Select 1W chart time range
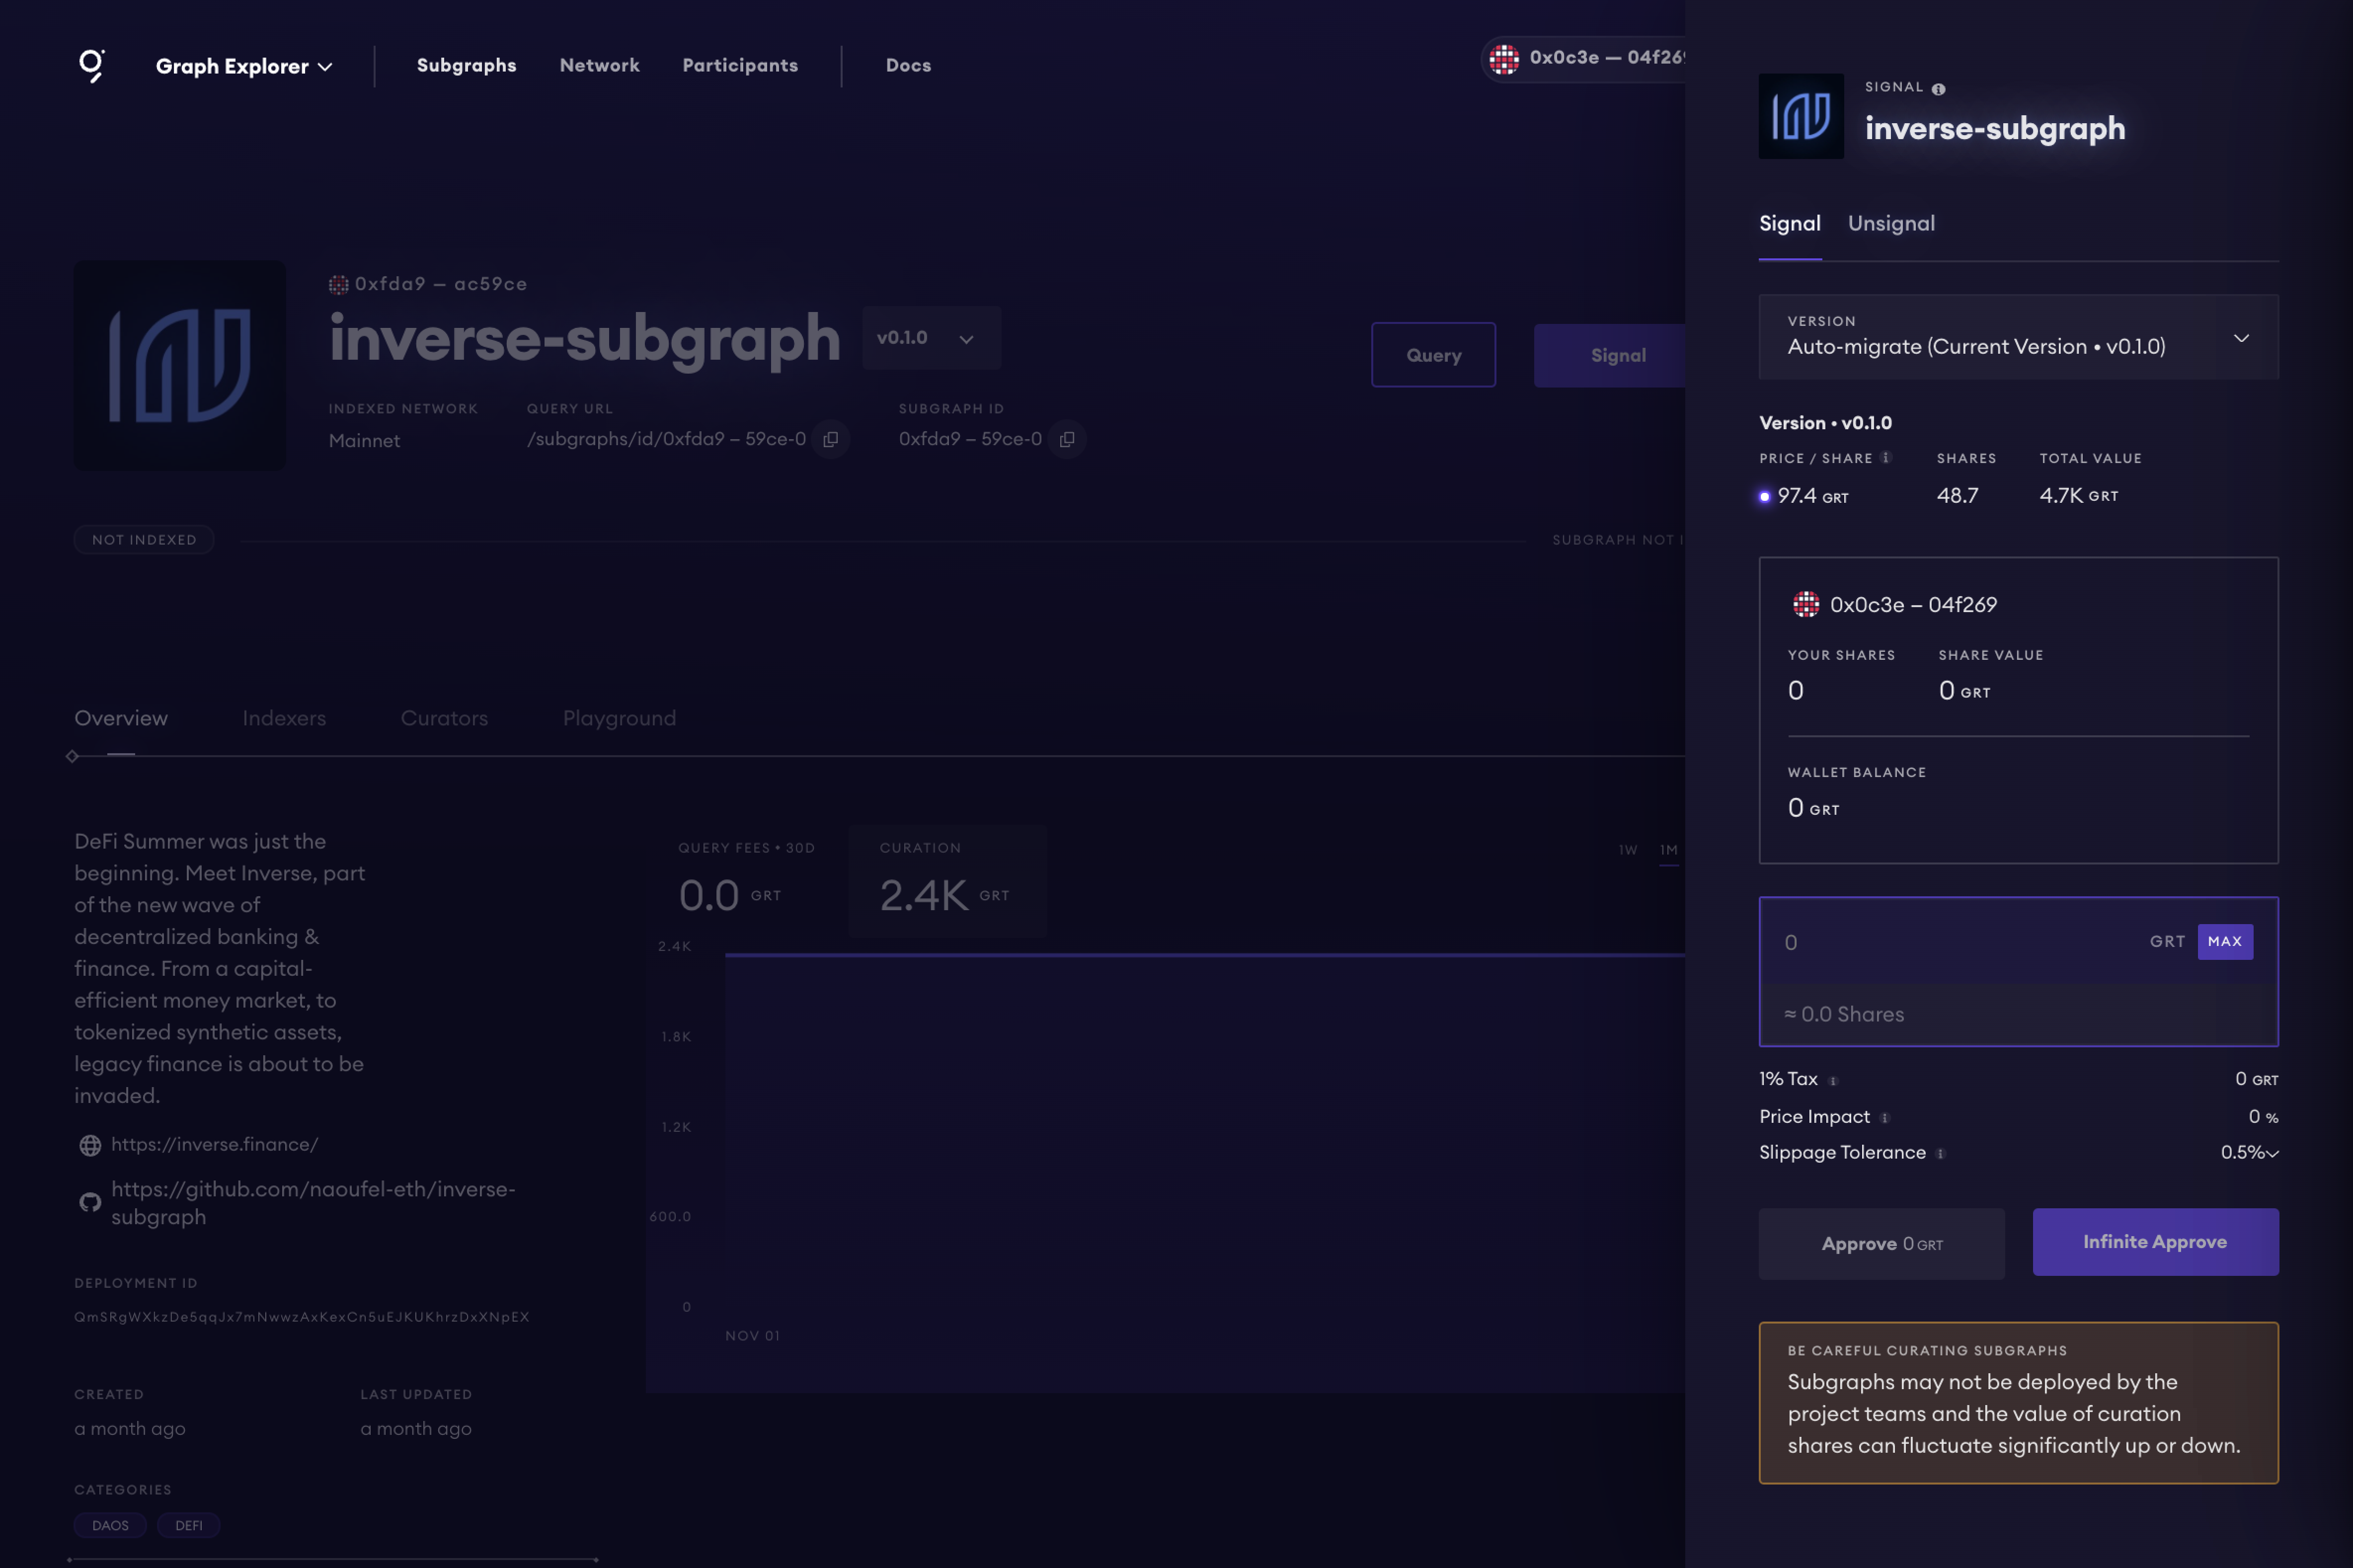The height and width of the screenshot is (1568, 2353). coord(1628,850)
